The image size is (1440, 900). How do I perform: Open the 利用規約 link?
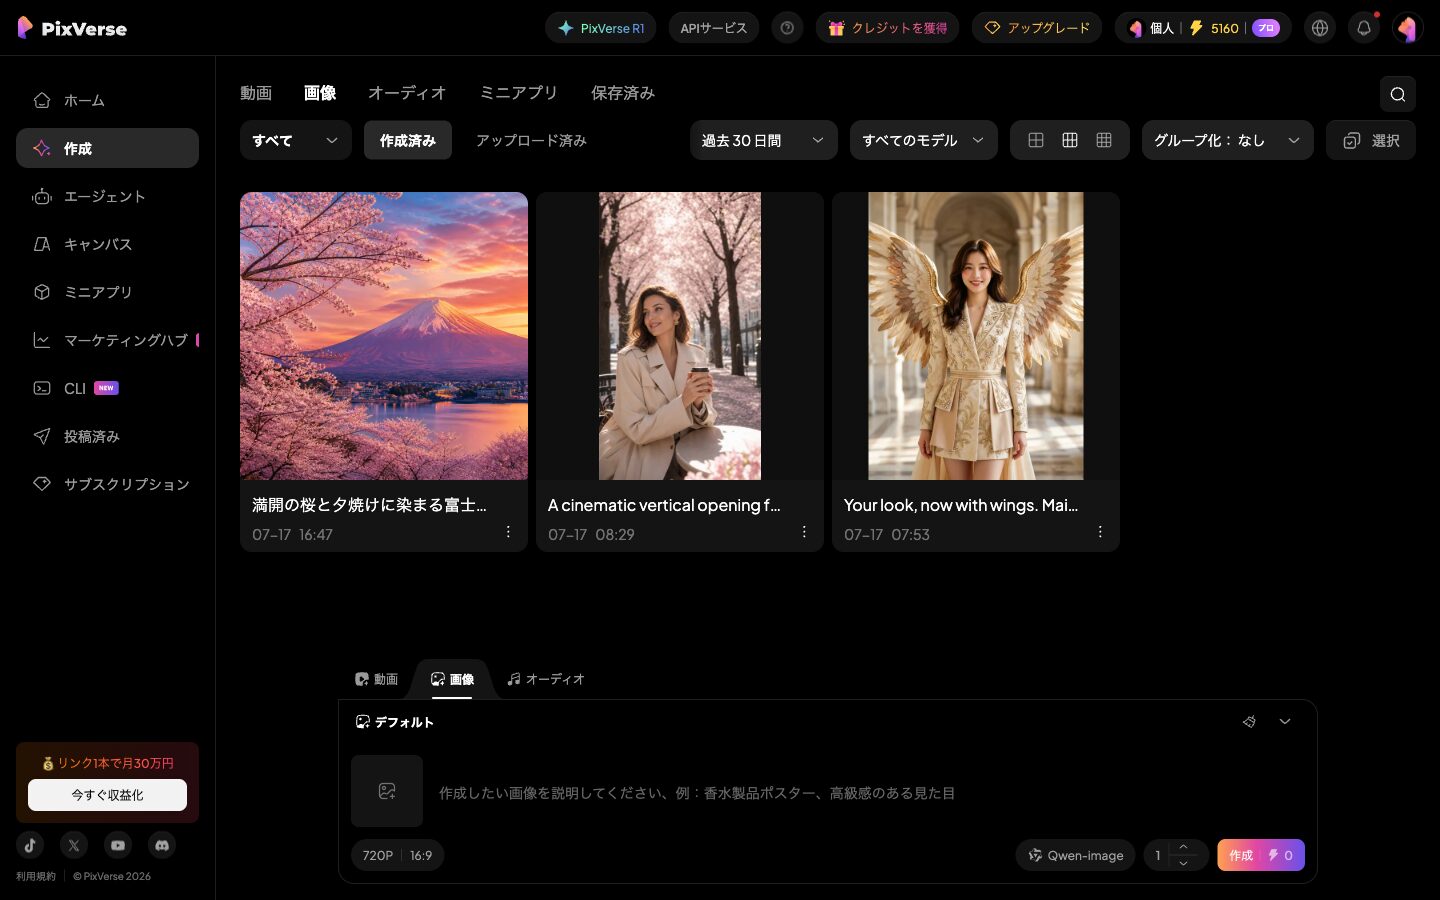point(36,876)
